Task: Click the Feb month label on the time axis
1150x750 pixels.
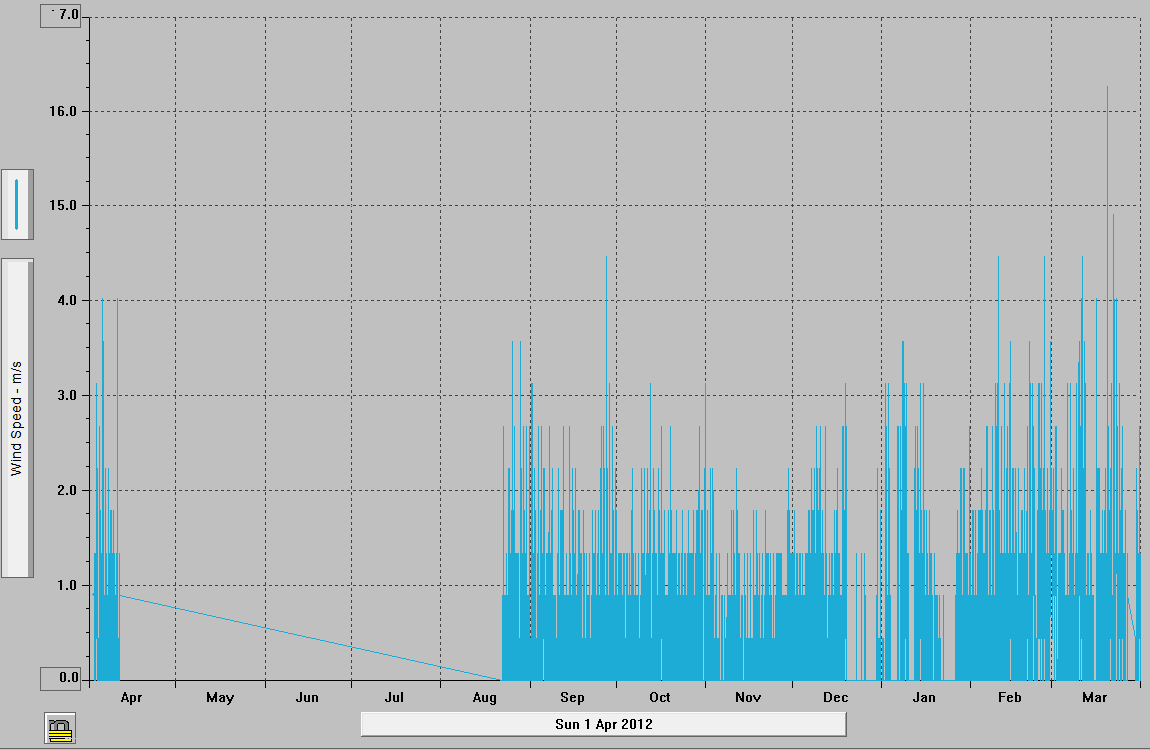Action: [x=1010, y=697]
